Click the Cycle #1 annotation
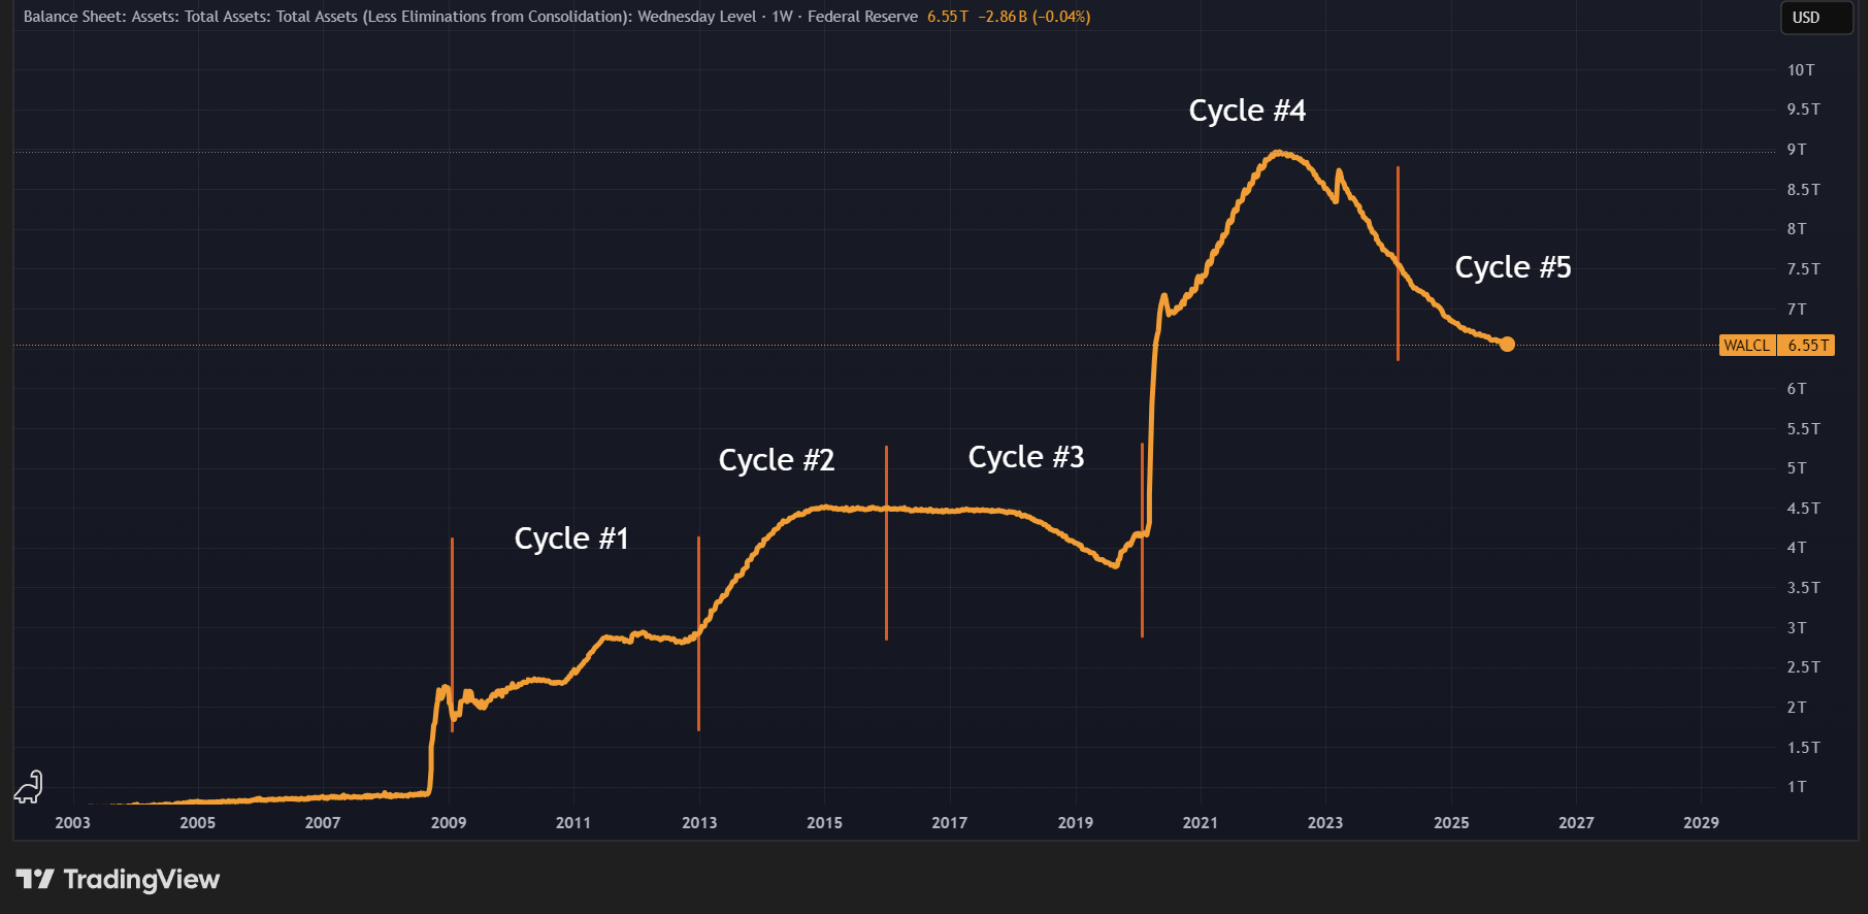 pos(571,538)
